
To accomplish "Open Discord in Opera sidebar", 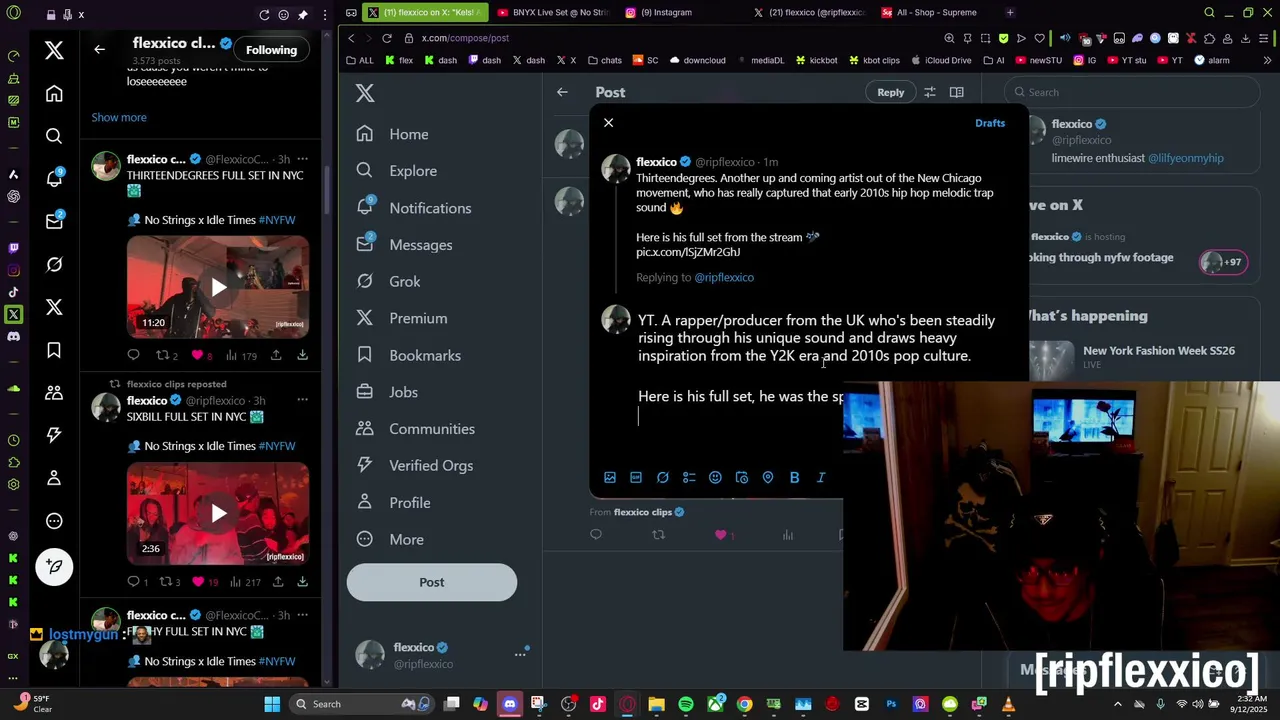I will 13,336.
